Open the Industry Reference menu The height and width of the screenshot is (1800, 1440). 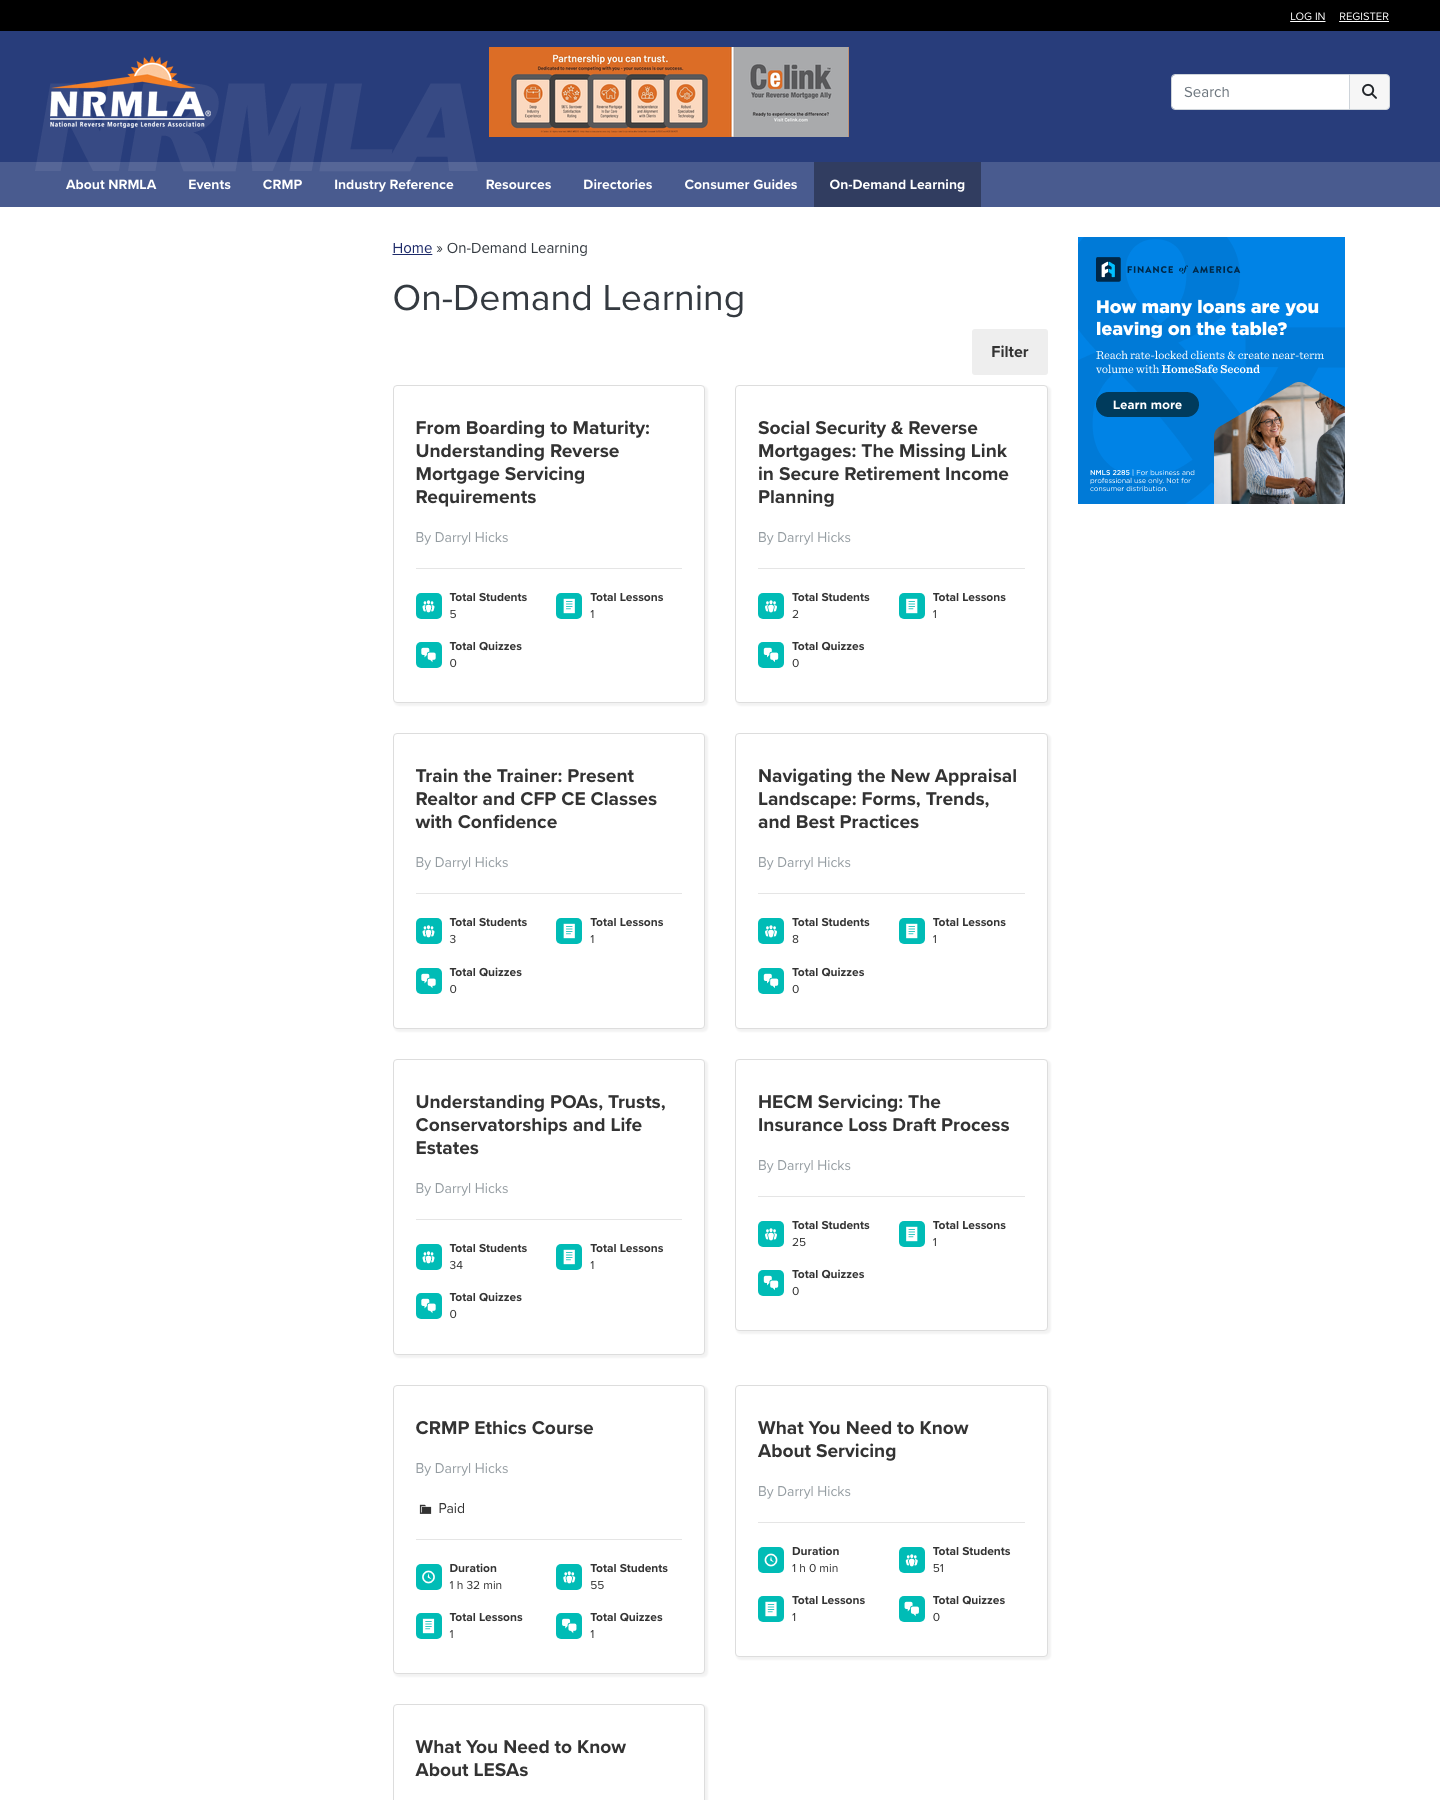click(x=394, y=185)
